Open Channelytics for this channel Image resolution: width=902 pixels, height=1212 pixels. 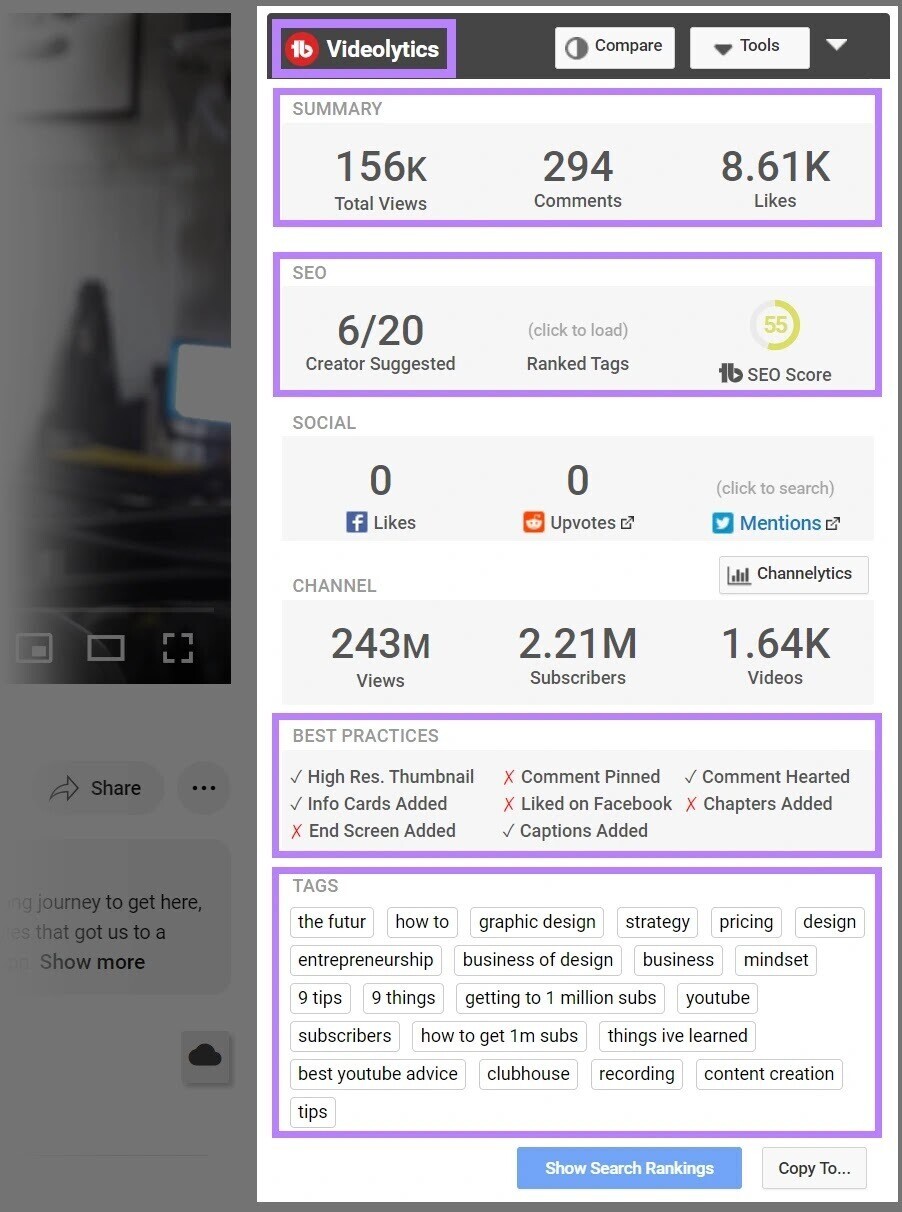[793, 574]
